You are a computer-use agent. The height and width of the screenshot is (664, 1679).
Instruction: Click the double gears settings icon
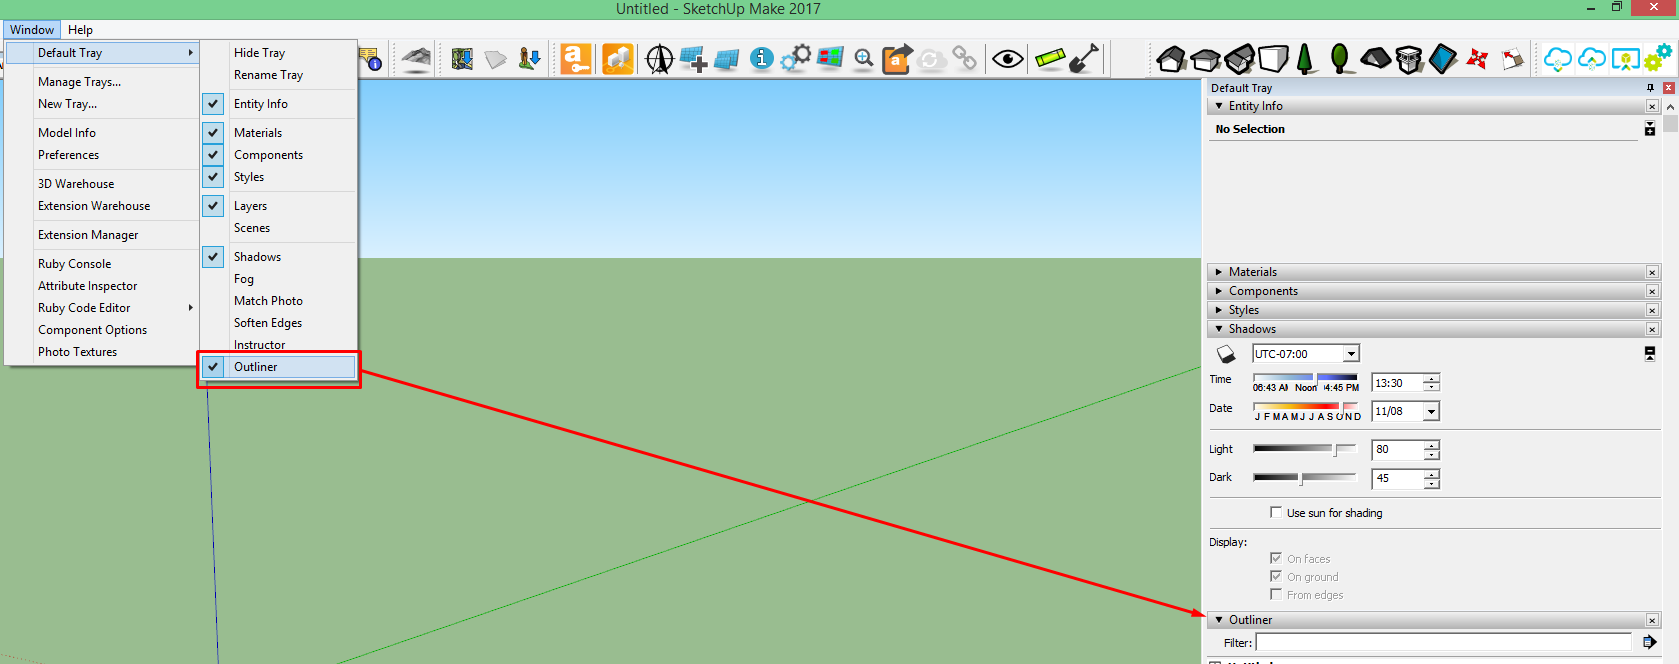(x=796, y=58)
